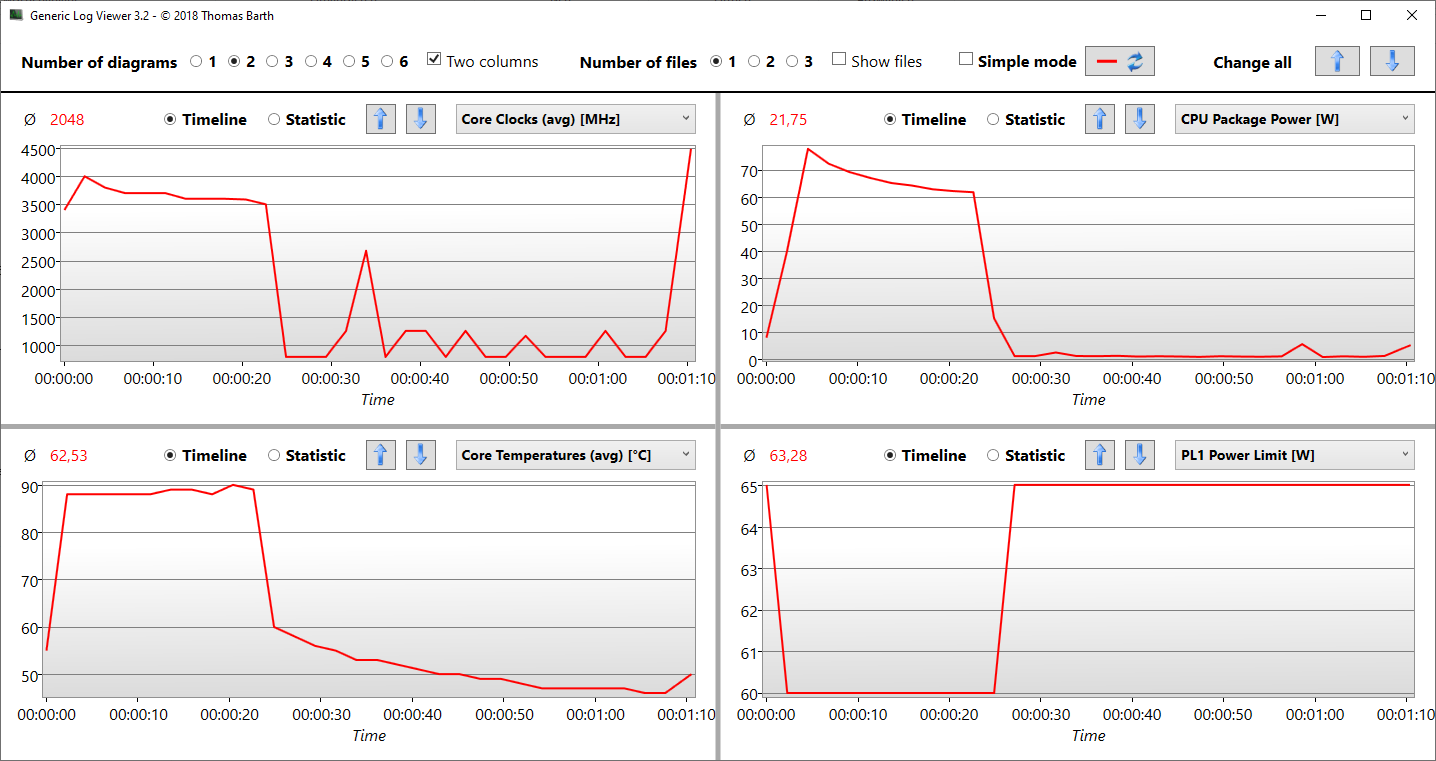Set number of diagrams to 4
The height and width of the screenshot is (761, 1436).
tap(311, 62)
